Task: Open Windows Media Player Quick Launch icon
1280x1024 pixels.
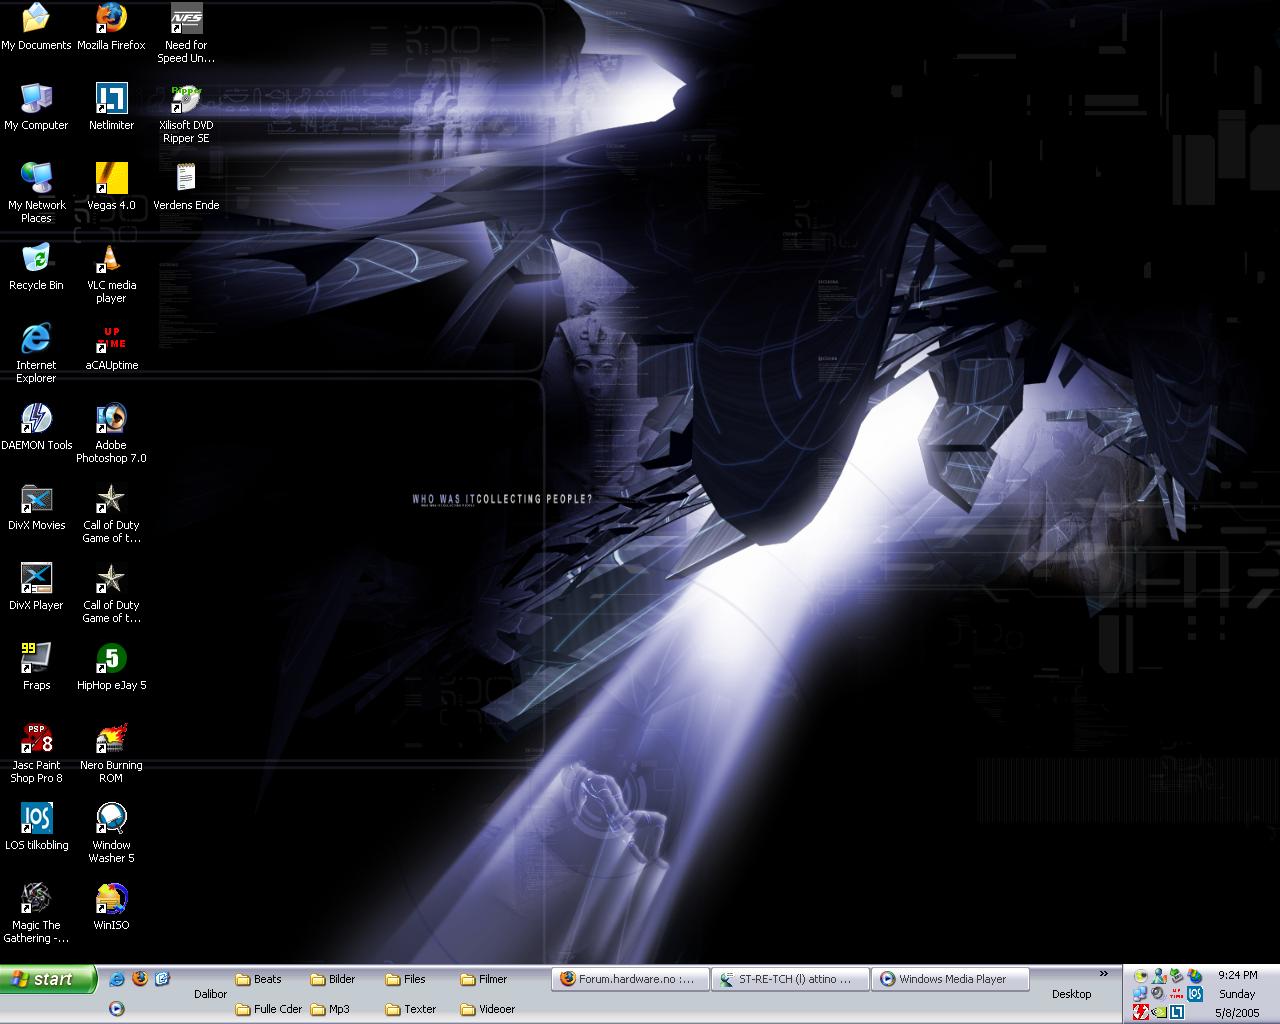Action: point(117,1008)
